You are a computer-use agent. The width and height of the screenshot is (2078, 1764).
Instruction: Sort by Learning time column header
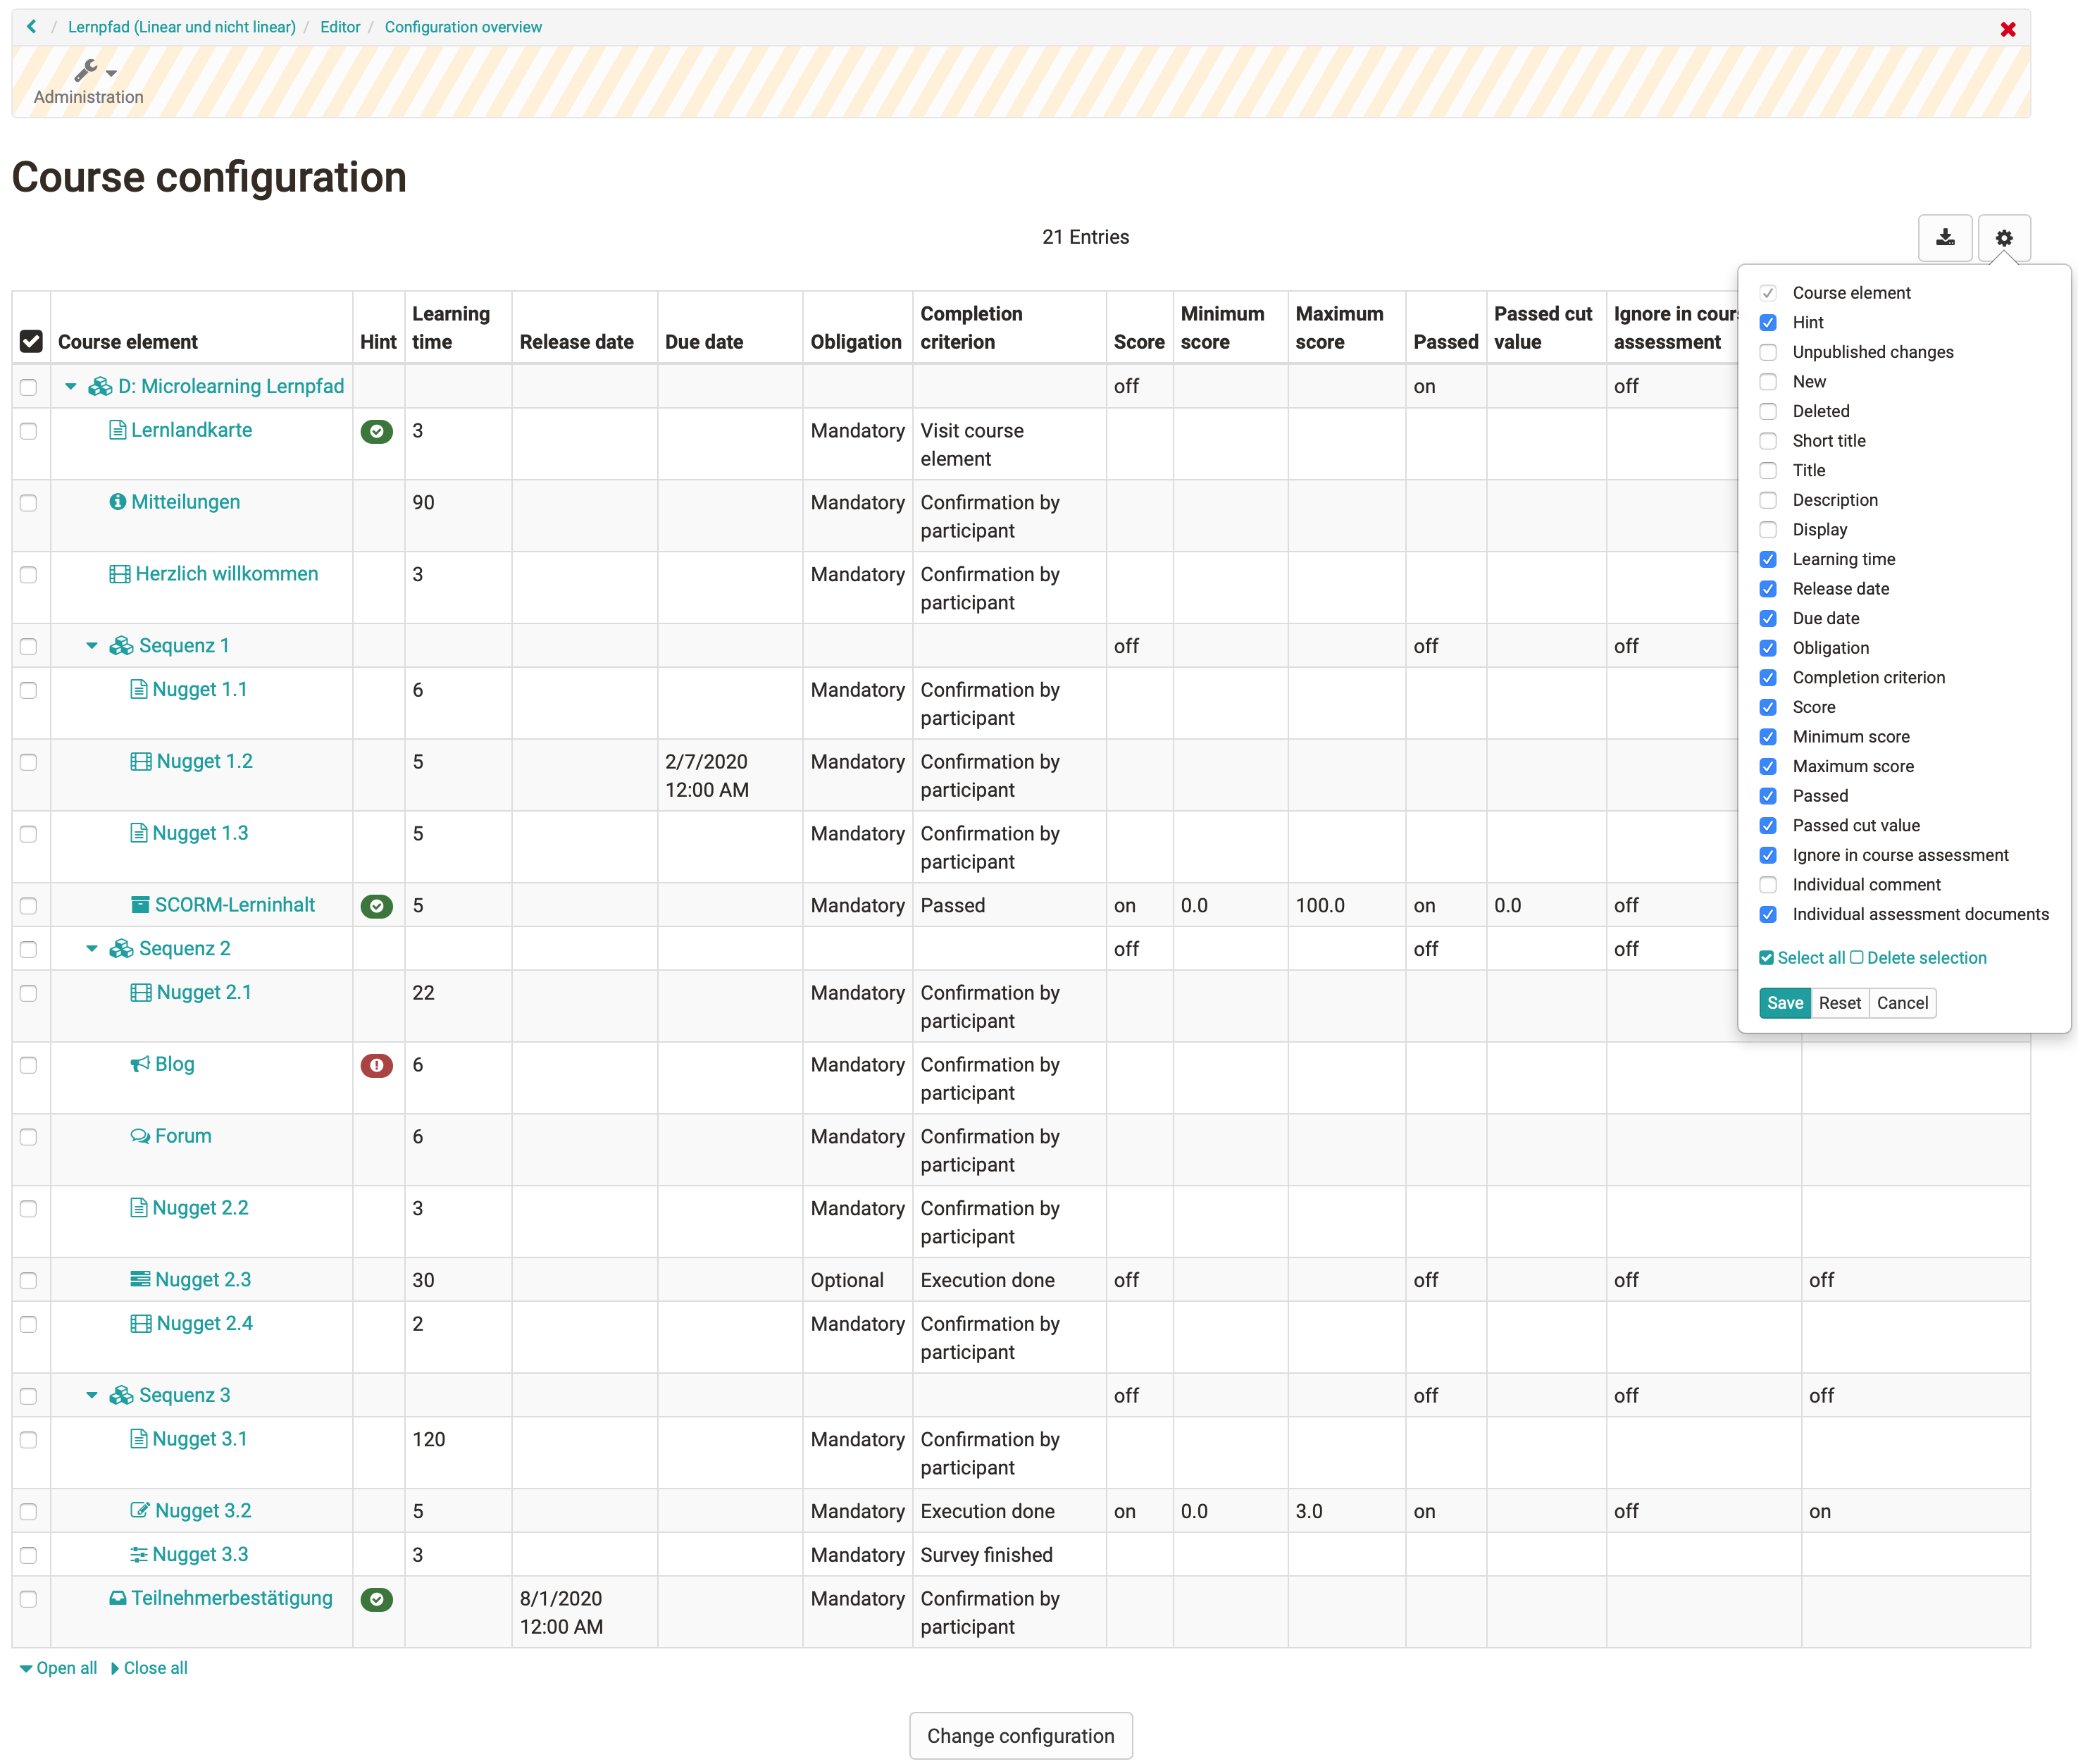pyautogui.click(x=451, y=328)
